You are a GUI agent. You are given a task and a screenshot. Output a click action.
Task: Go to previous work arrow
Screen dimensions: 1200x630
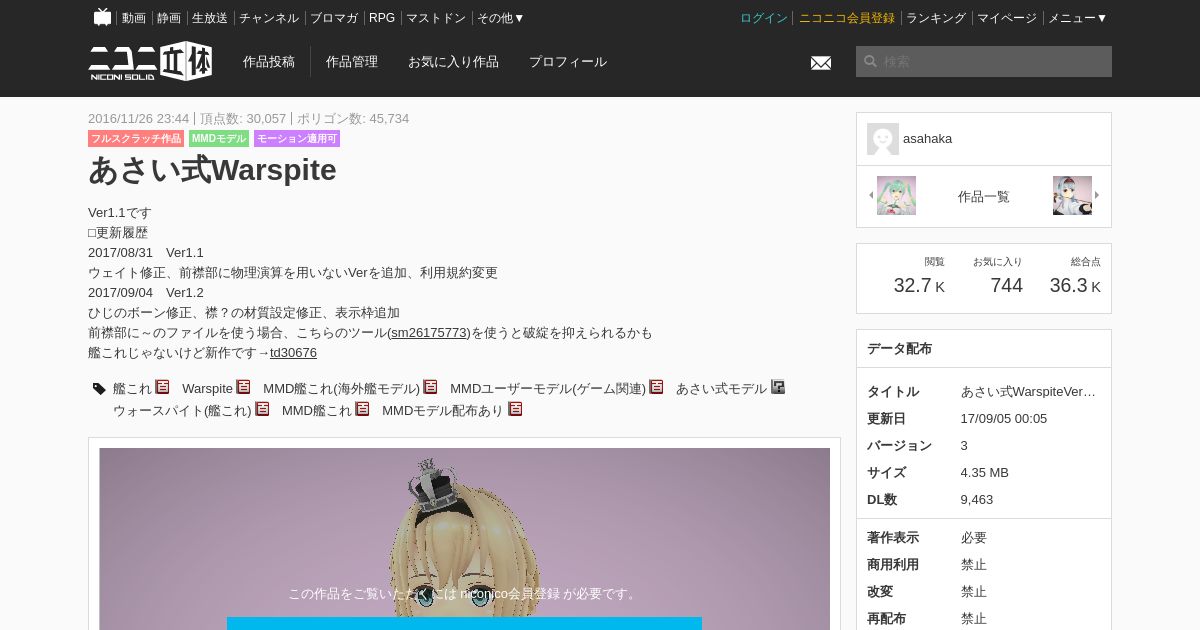coord(870,195)
